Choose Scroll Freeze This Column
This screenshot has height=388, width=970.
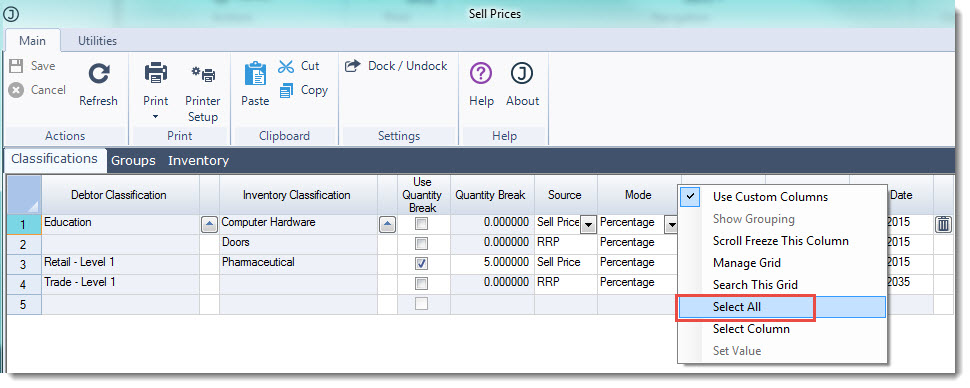click(x=782, y=241)
